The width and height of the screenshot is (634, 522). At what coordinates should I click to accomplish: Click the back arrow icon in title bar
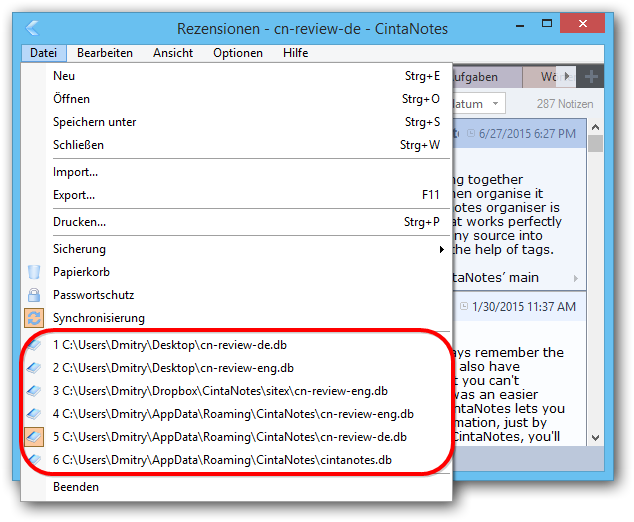(32, 28)
